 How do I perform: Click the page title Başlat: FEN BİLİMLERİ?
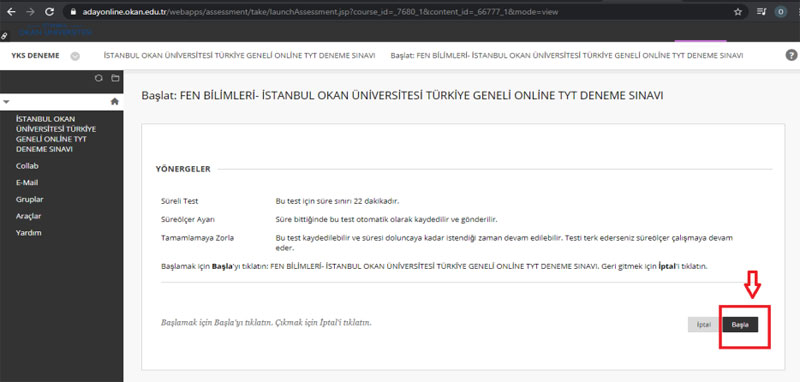click(x=403, y=95)
